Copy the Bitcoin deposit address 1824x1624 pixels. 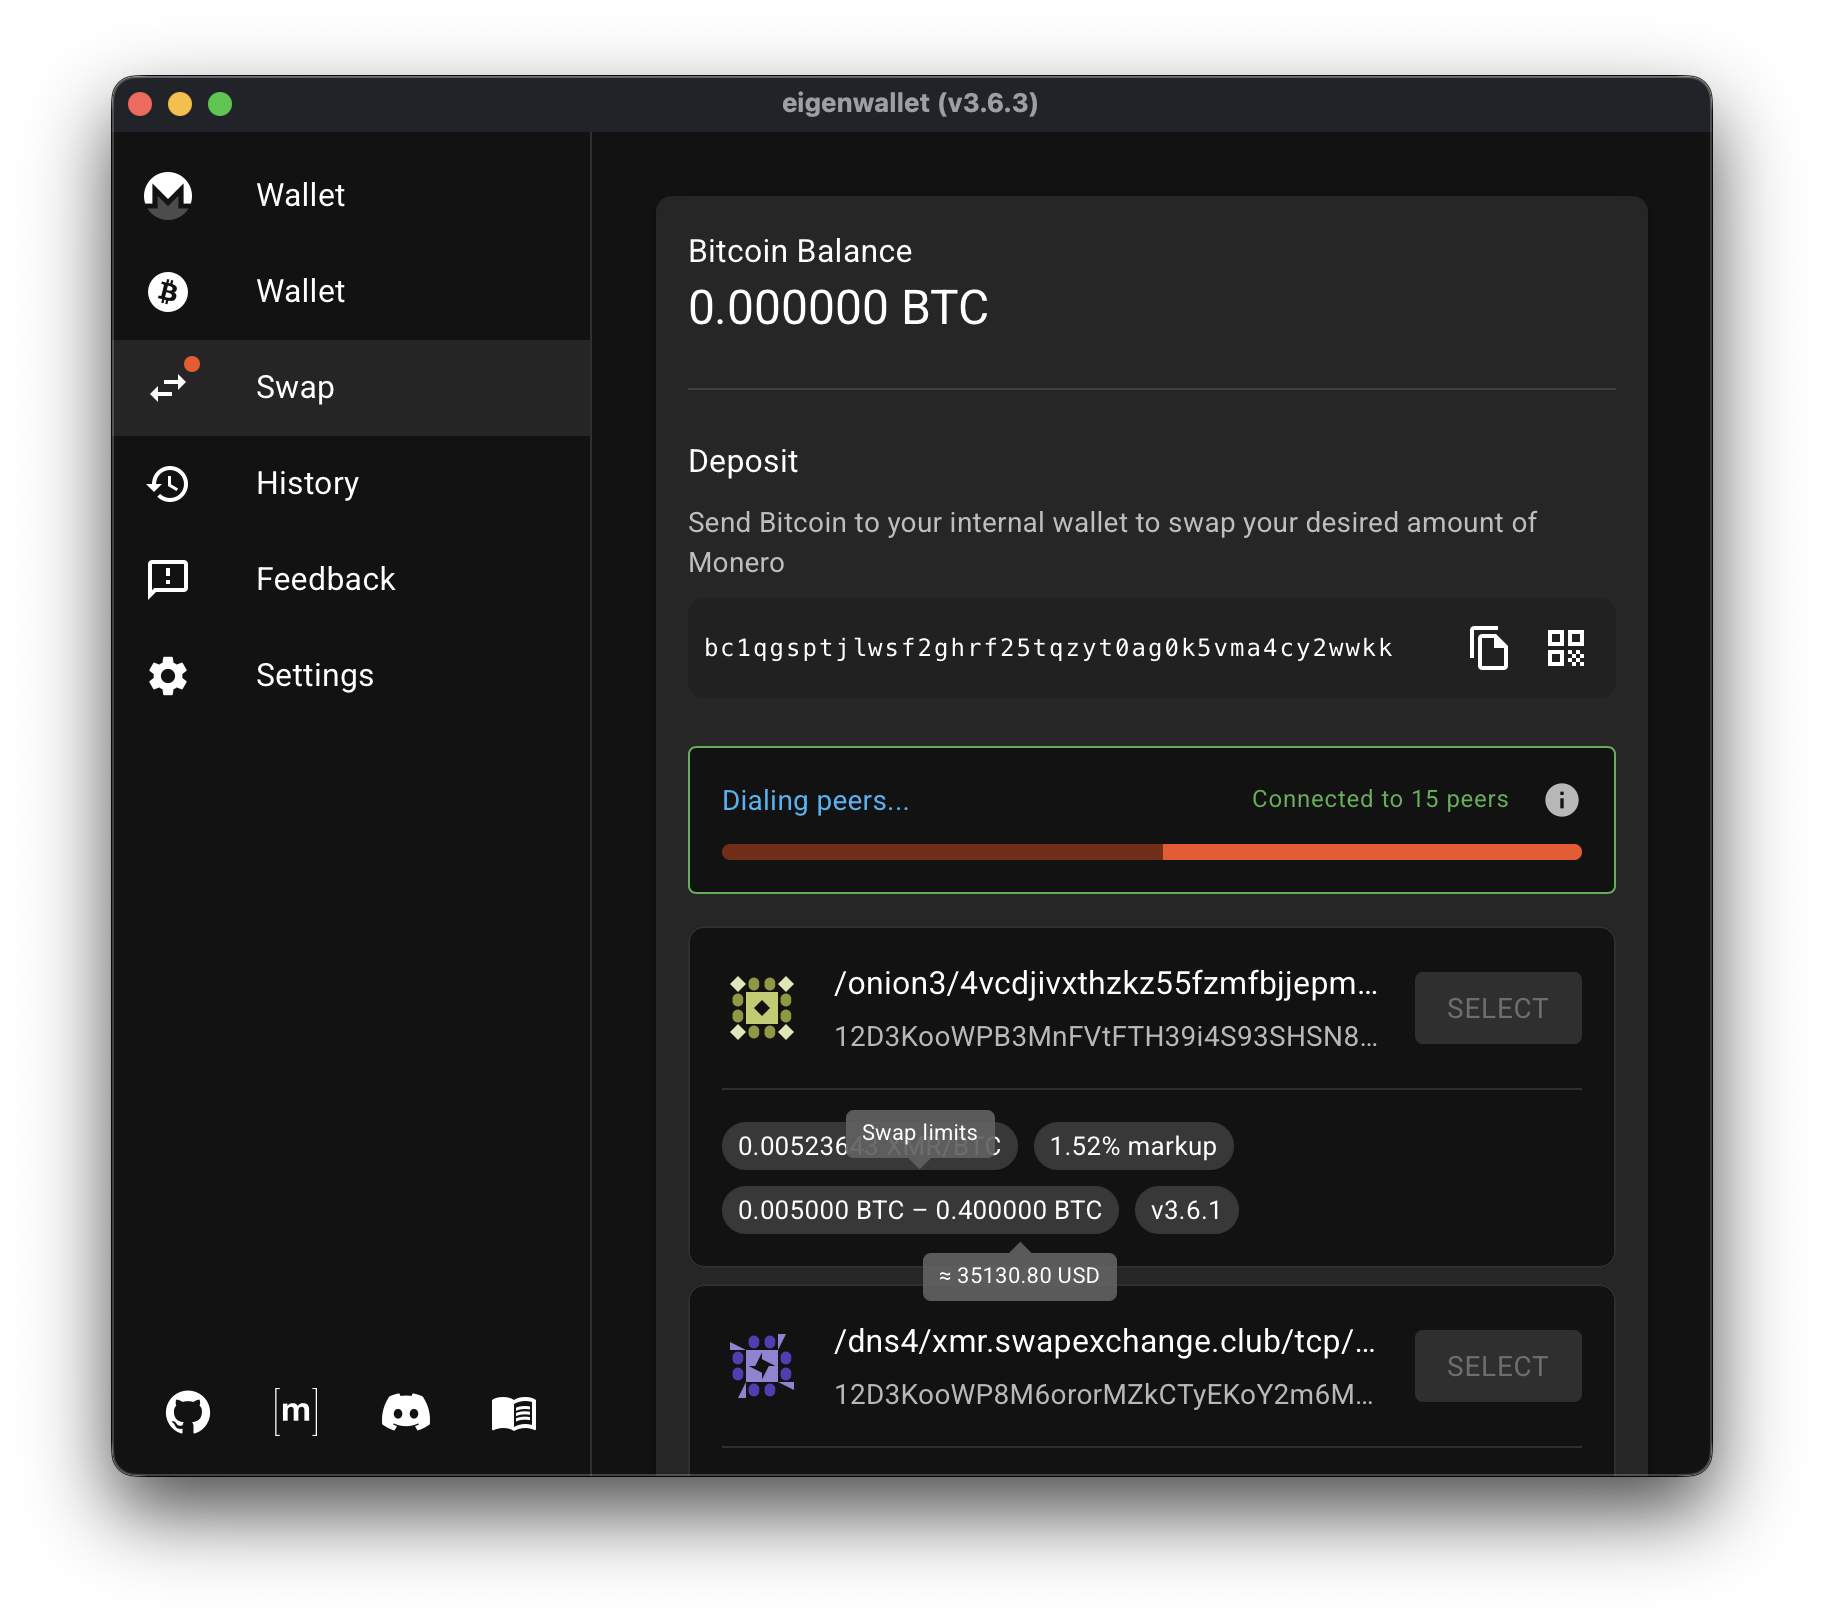1489,648
